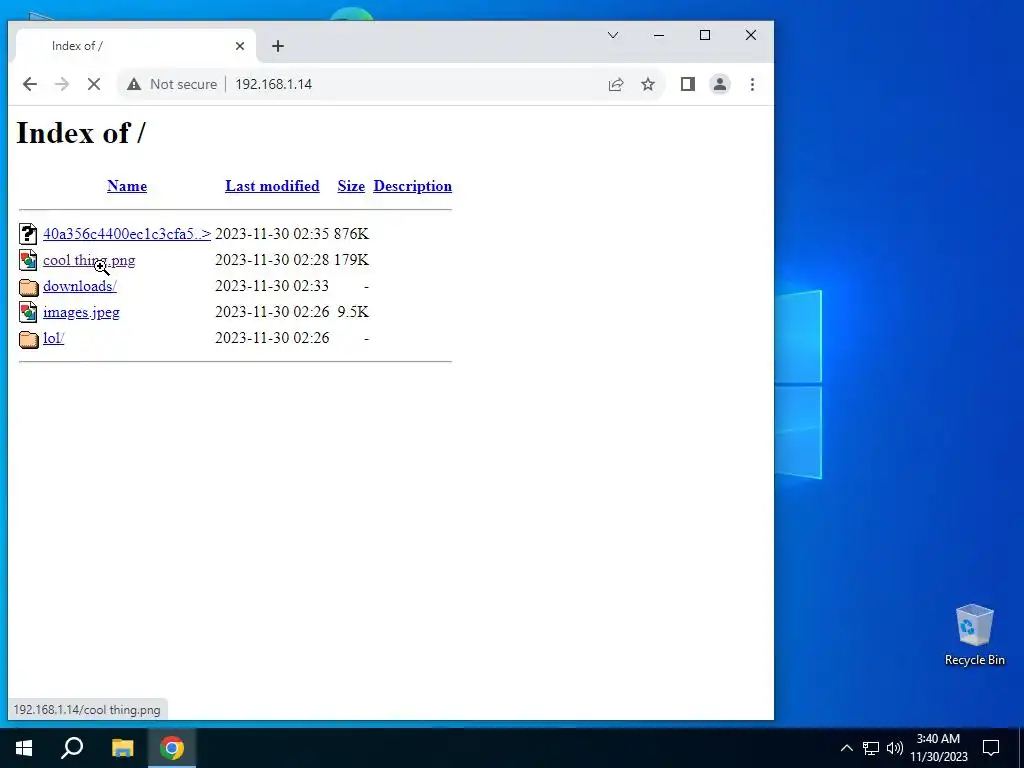This screenshot has width=1024, height=768.
Task: Open the cool thing.png link
Action: click(89, 260)
